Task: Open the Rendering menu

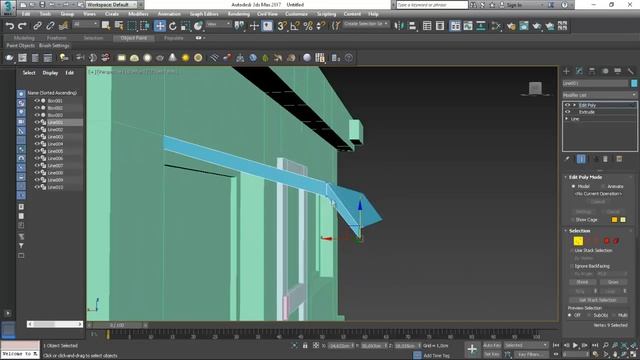Action: tap(239, 14)
